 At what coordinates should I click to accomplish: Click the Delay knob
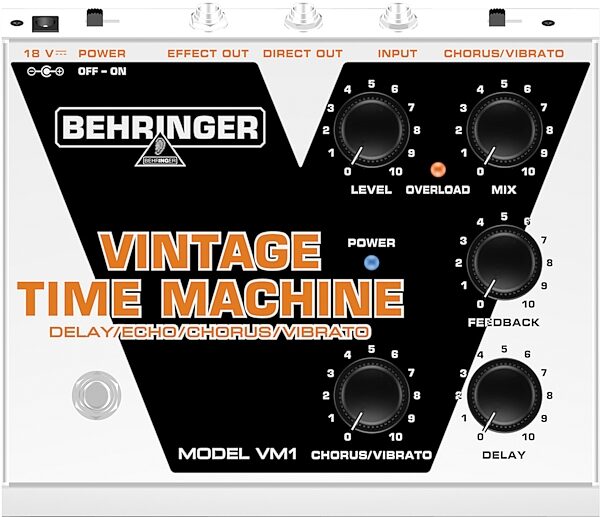point(504,395)
